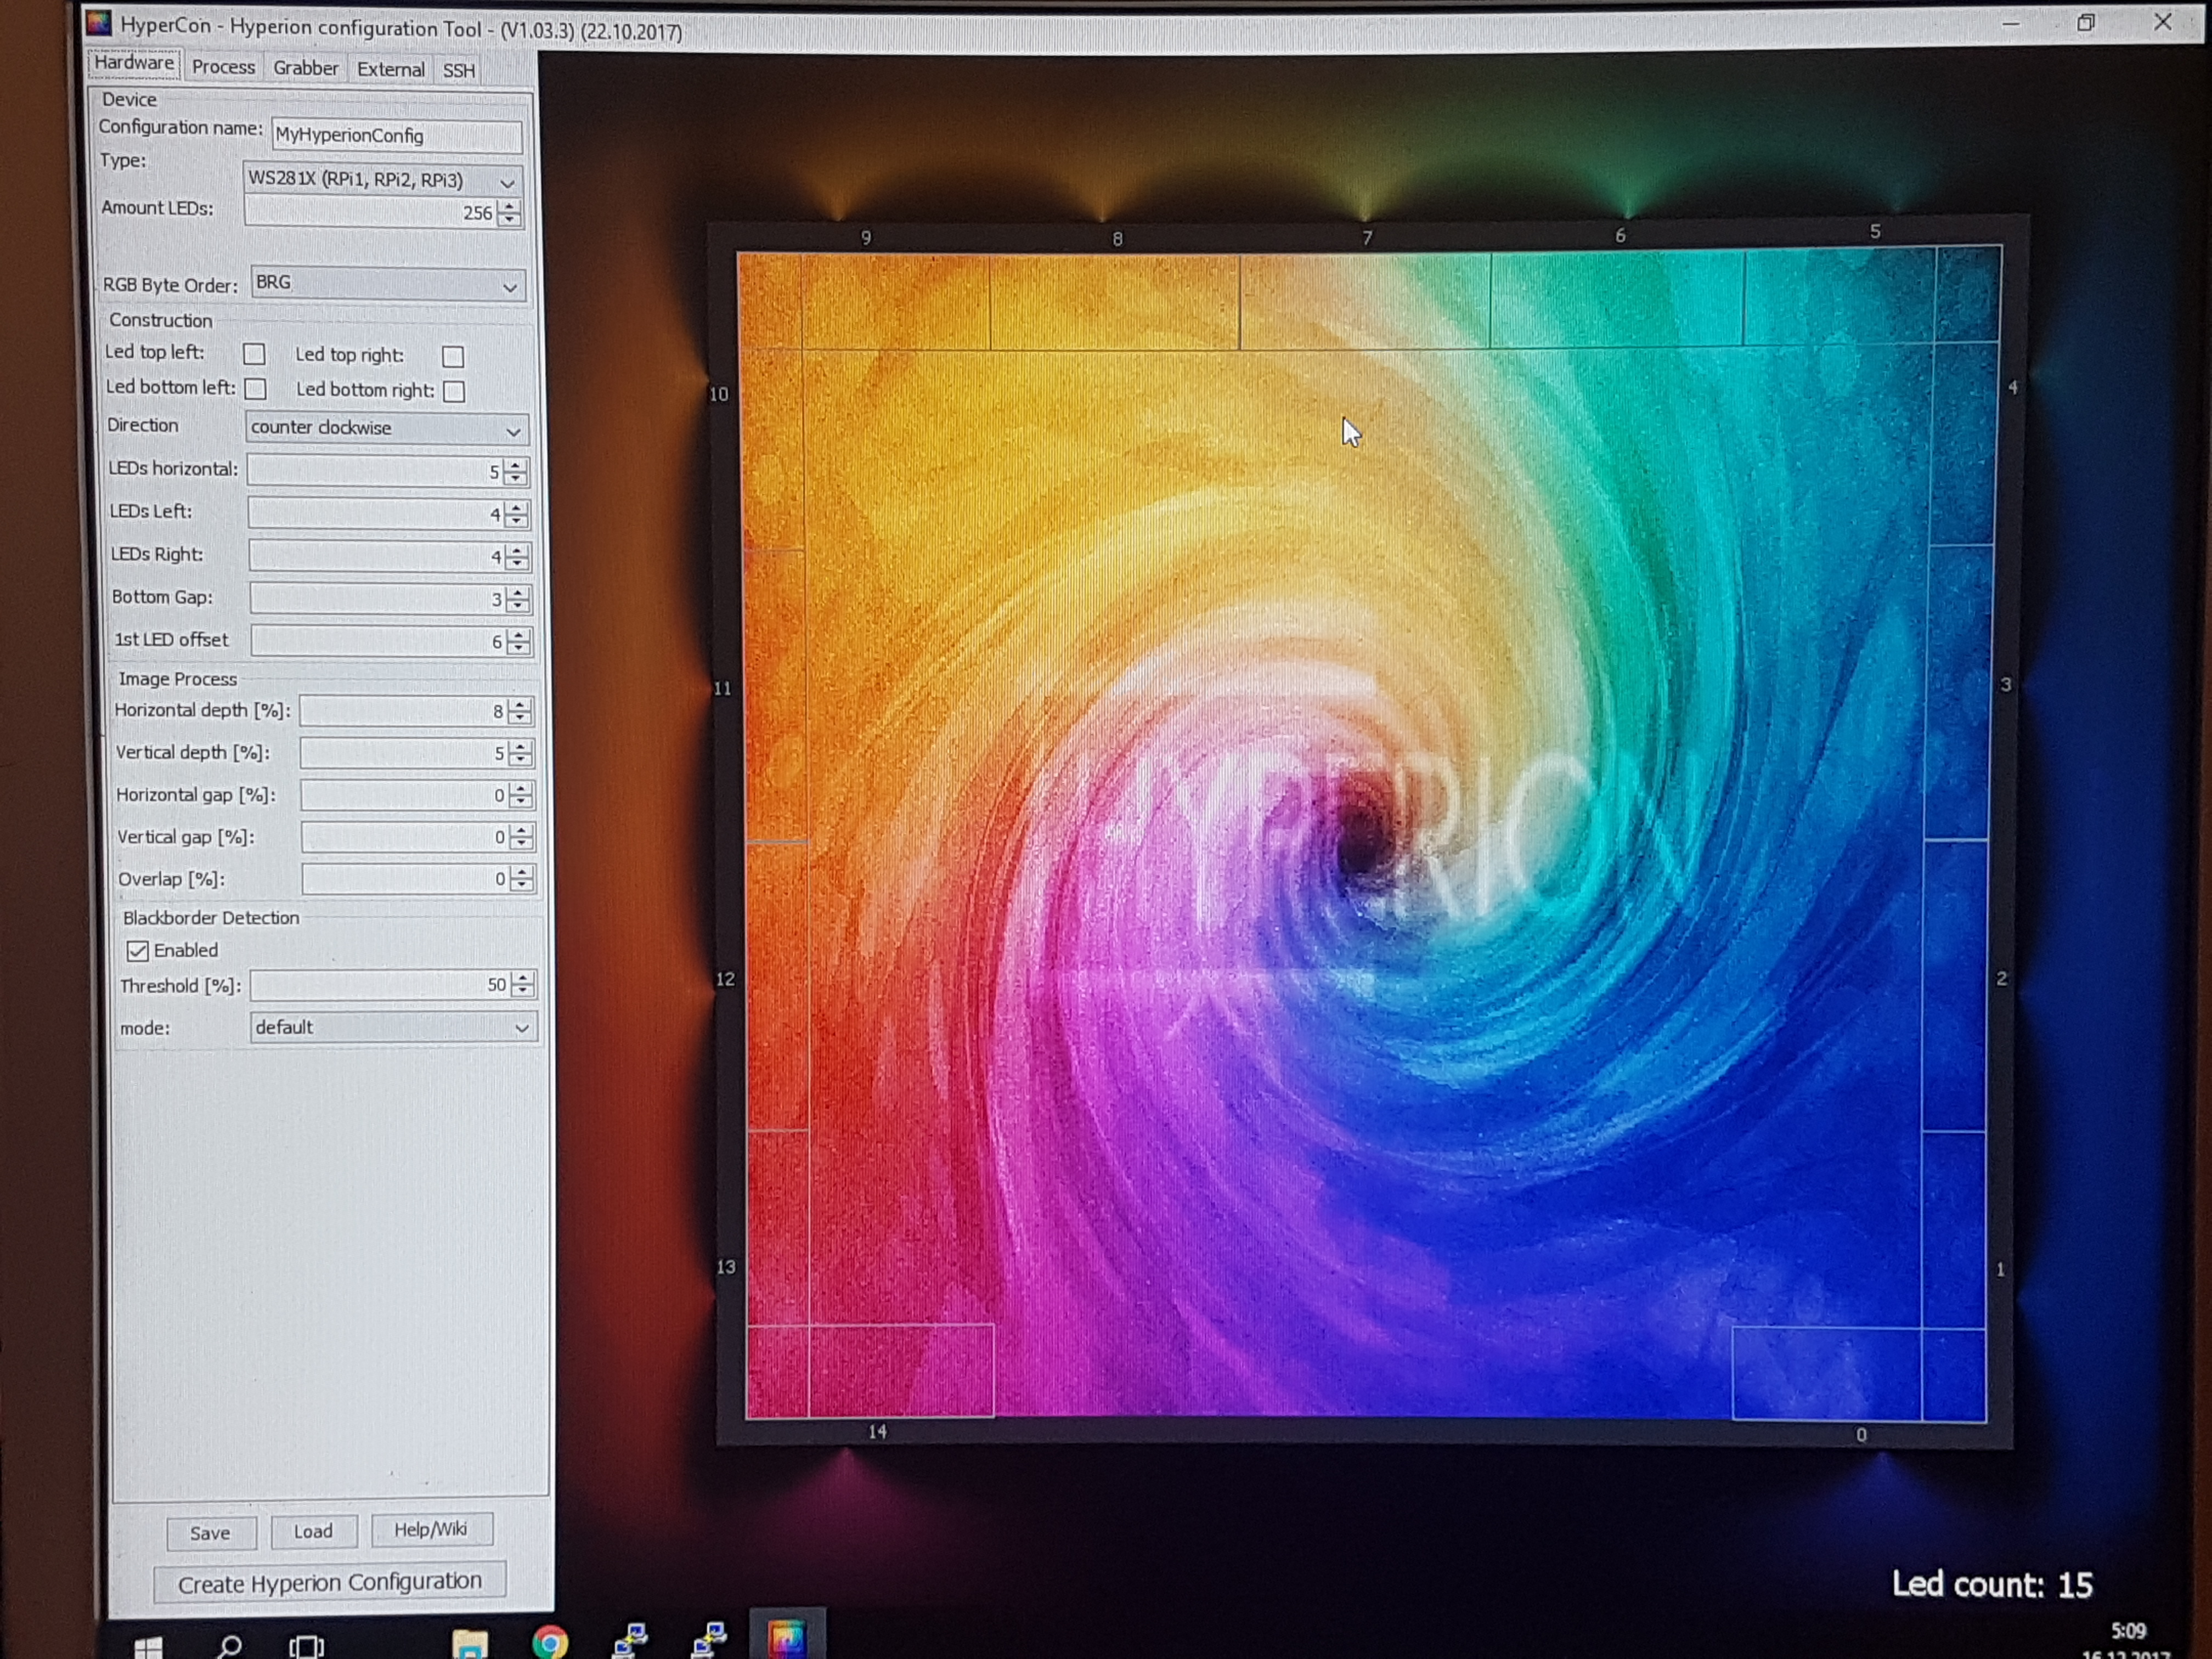Open the SSH tab
This screenshot has height=1659, width=2212.
click(x=459, y=70)
